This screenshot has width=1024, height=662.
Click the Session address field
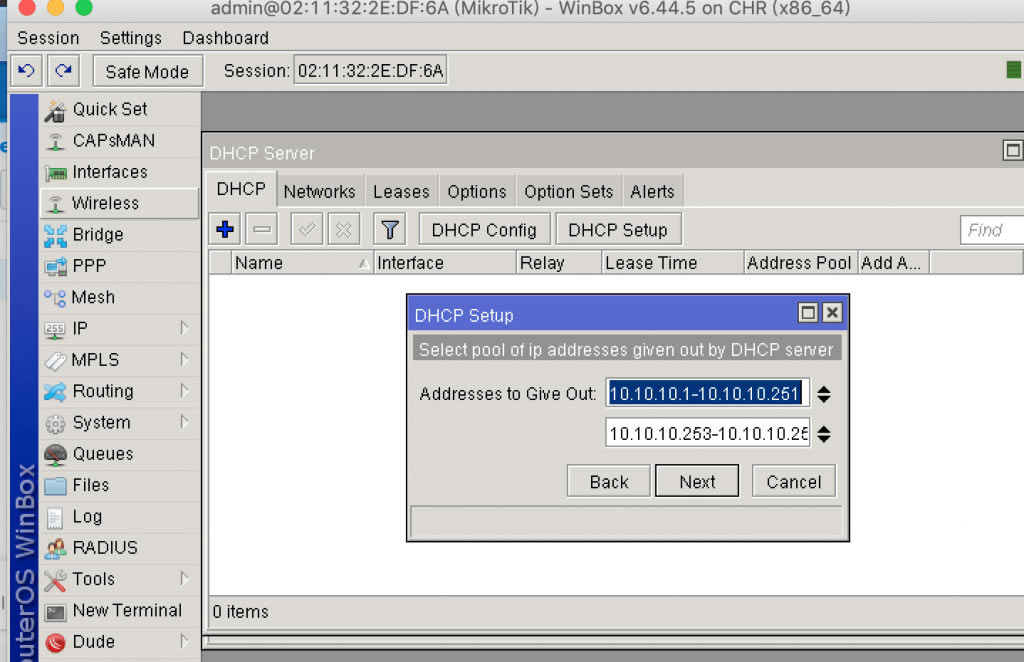click(370, 71)
